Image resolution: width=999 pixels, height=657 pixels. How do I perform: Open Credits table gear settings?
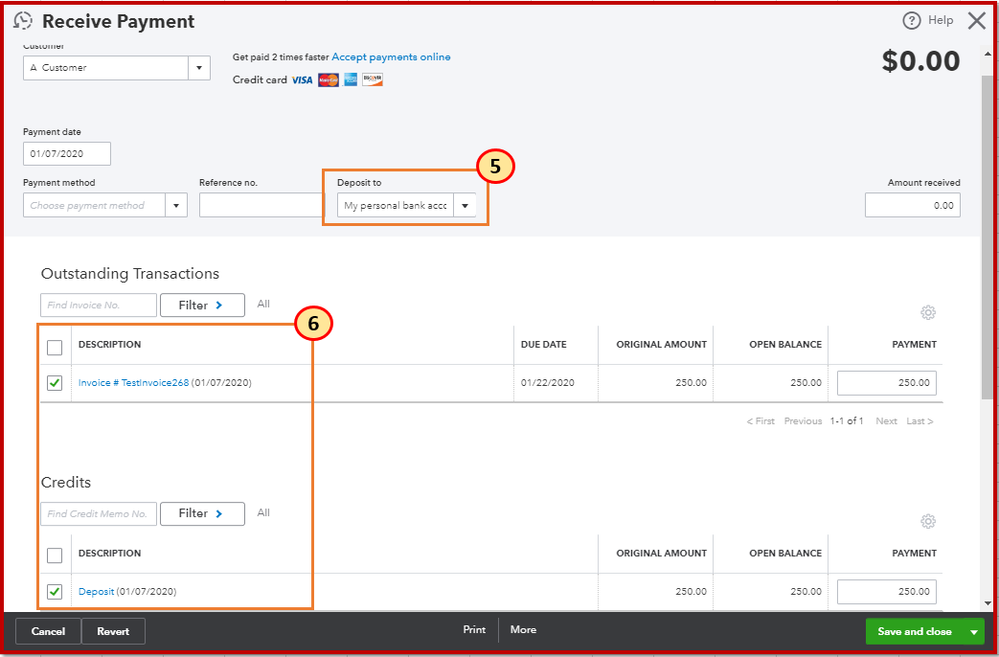point(928,522)
